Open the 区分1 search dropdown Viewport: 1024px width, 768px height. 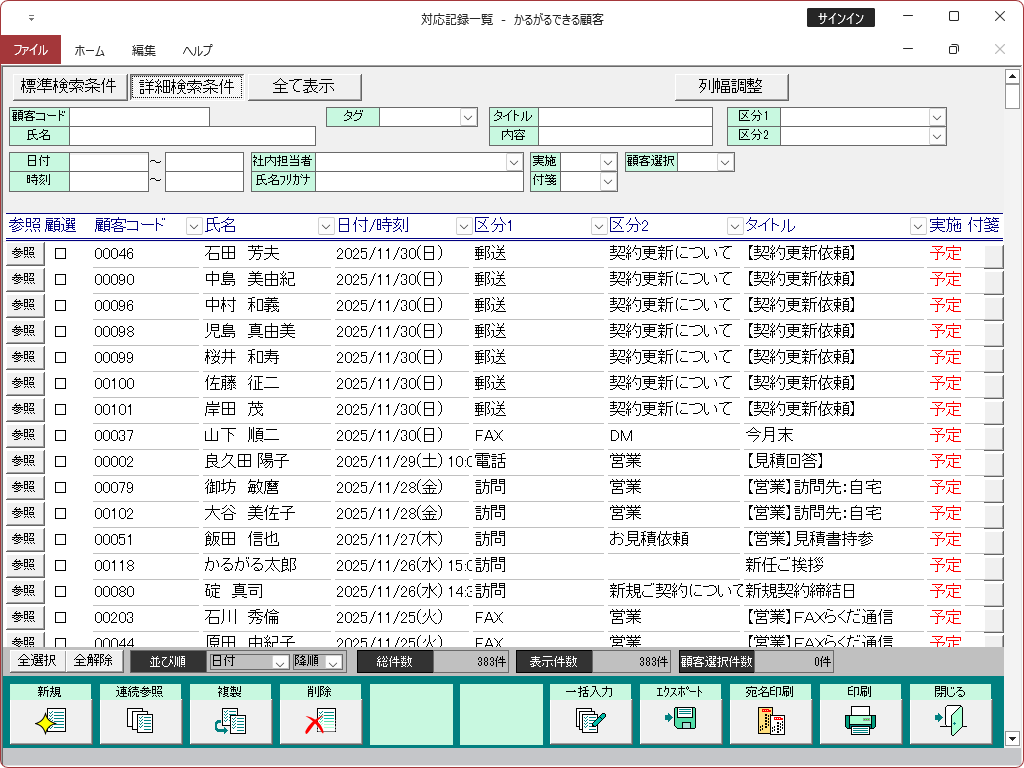pyautogui.click(x=937, y=117)
